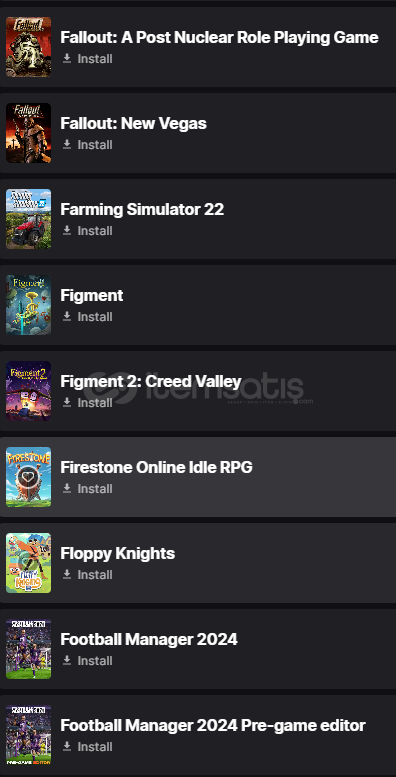Open the Farming Simulator 22 cover thumbnail
This screenshot has width=396, height=777.
(x=28, y=219)
